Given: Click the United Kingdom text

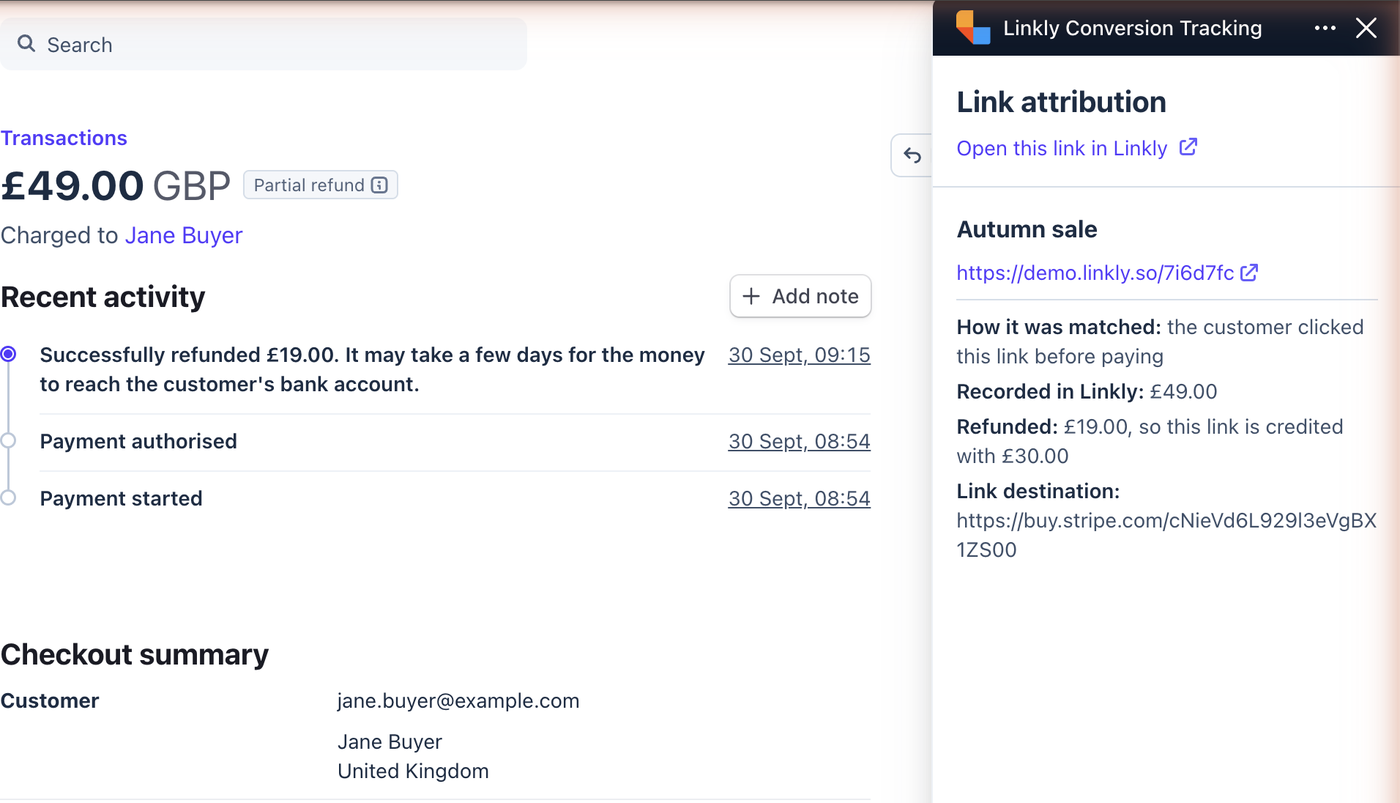Looking at the screenshot, I should pos(413,771).
